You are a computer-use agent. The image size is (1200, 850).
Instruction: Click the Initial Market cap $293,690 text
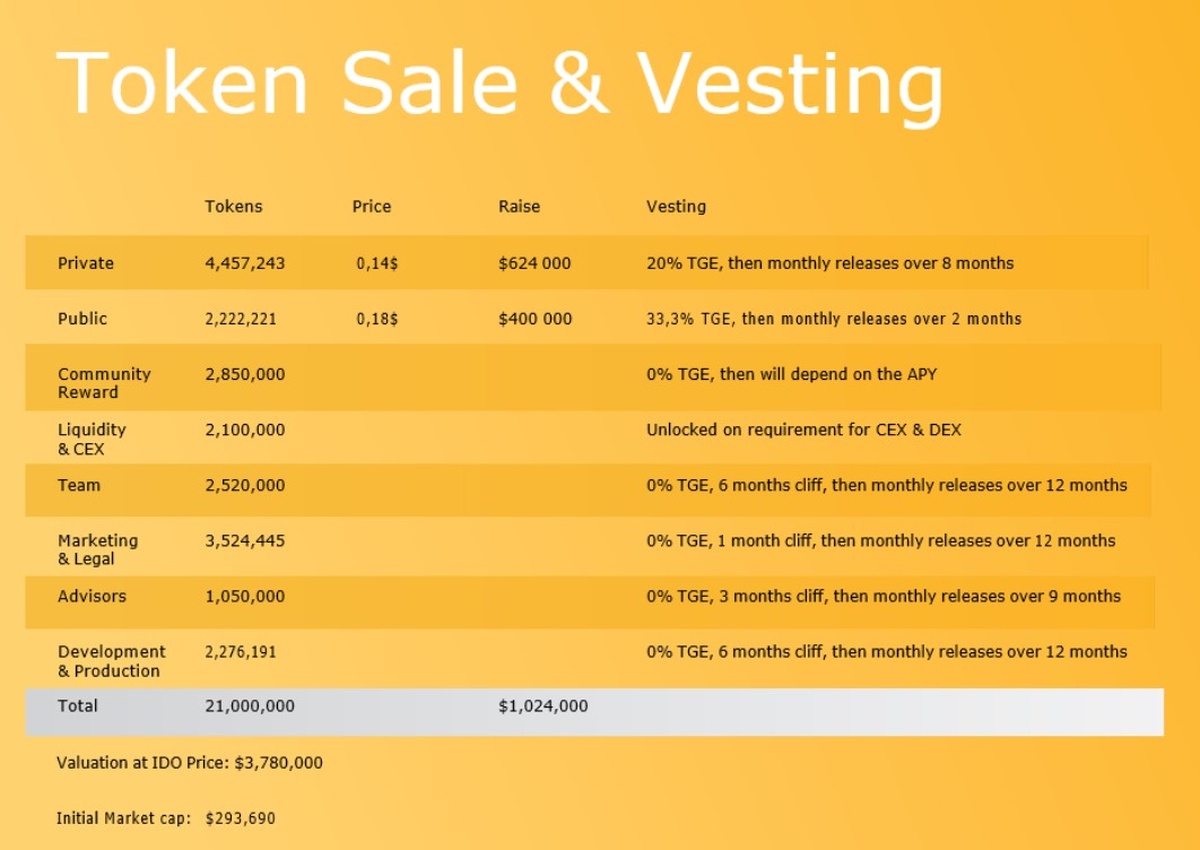click(166, 818)
